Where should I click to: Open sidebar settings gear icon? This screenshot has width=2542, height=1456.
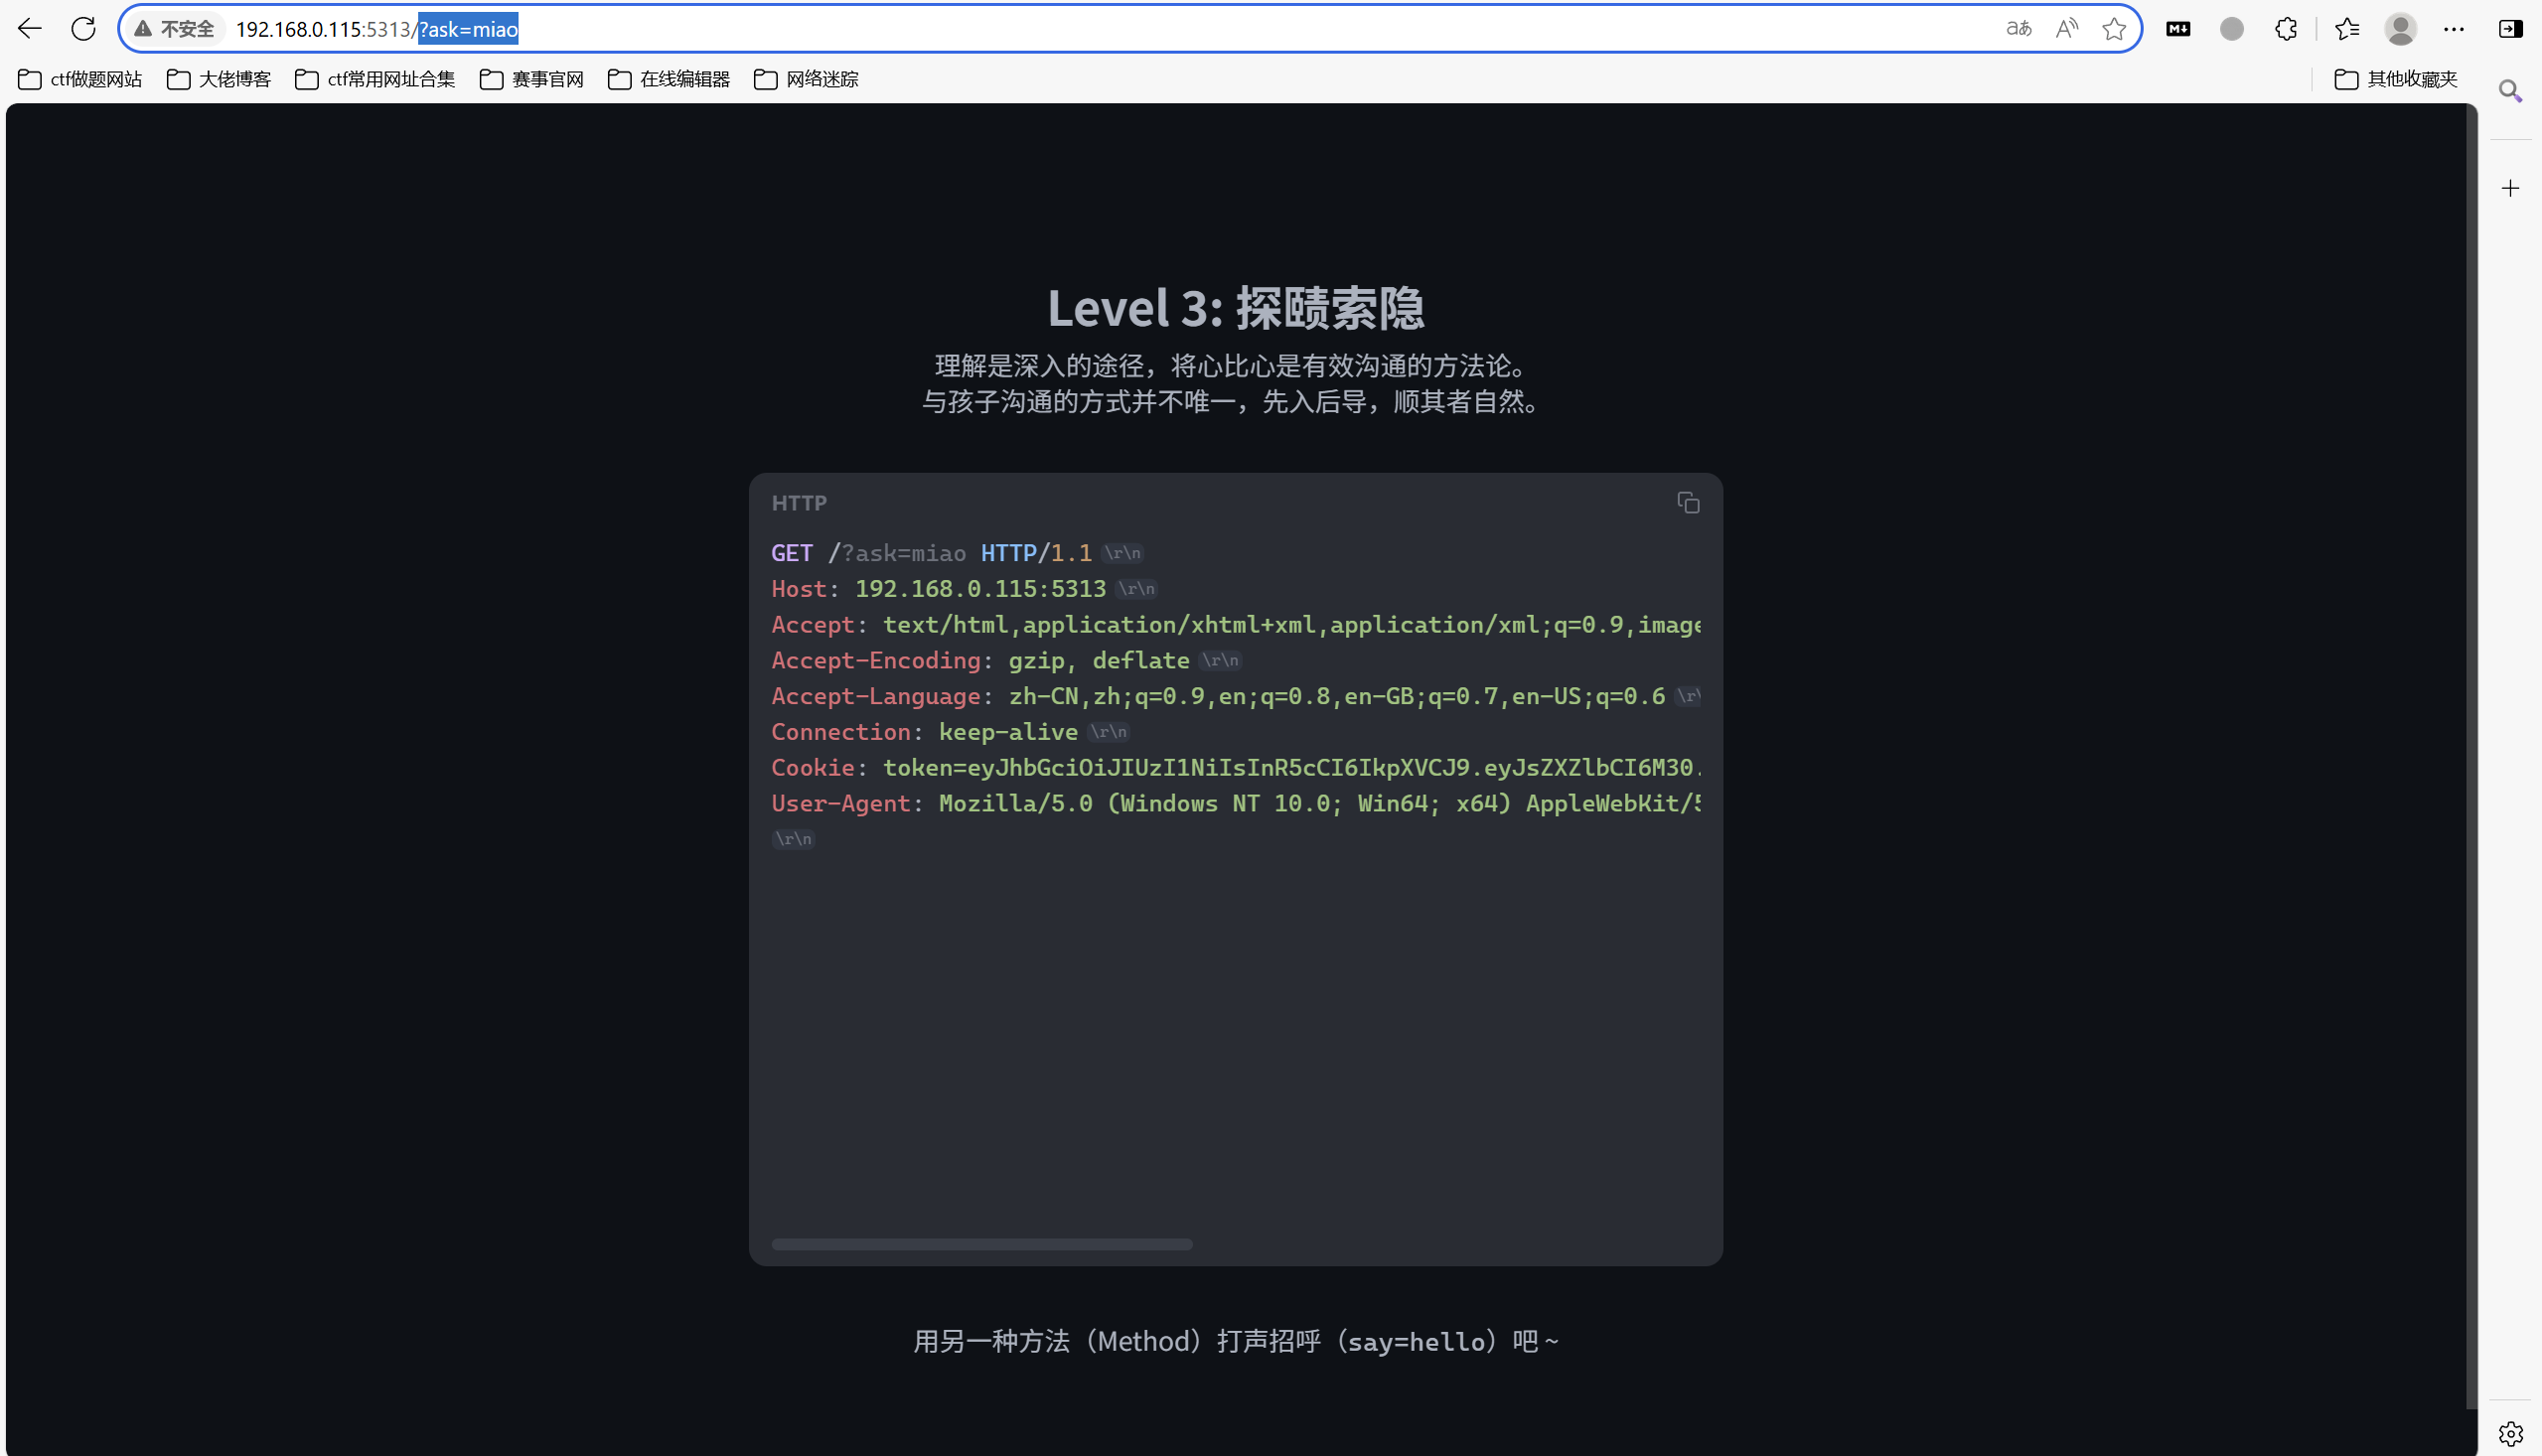click(x=2510, y=1434)
